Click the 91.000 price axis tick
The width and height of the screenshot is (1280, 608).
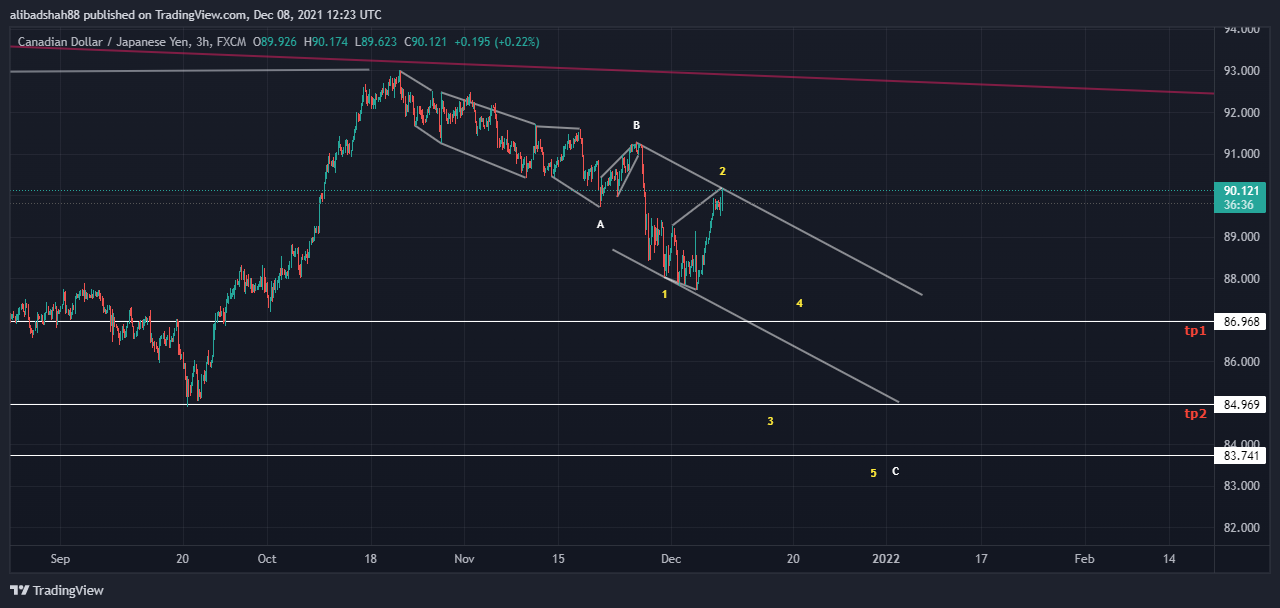click(x=1239, y=154)
